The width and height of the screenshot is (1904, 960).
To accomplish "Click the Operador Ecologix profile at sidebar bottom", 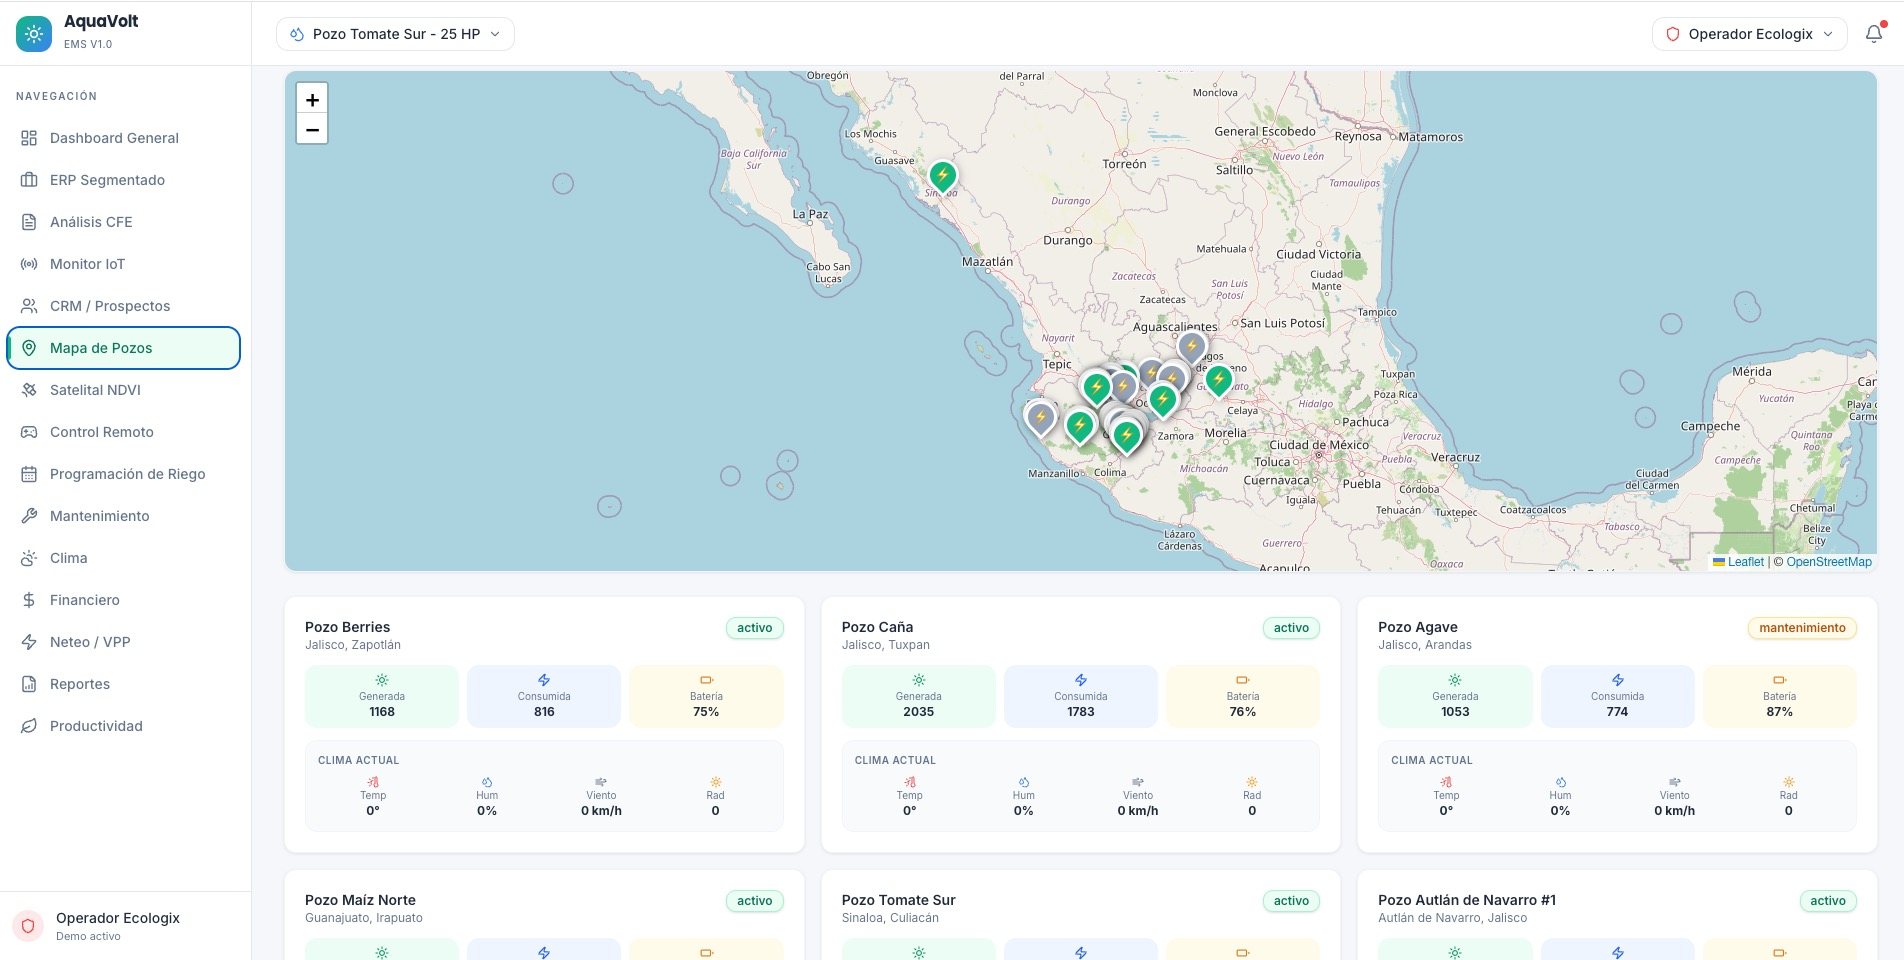I will 125,926.
